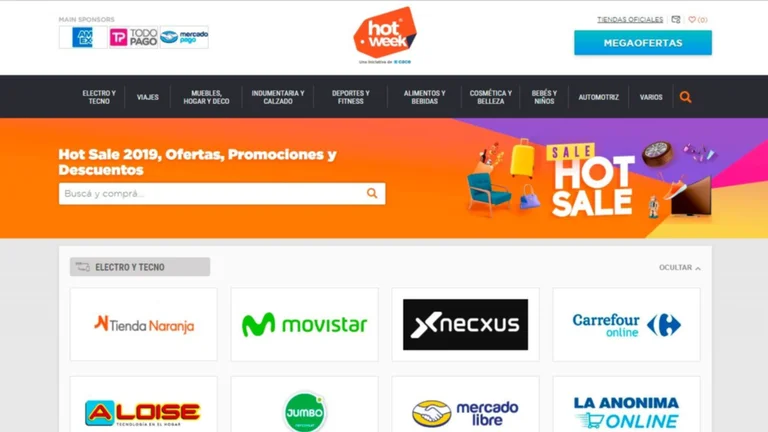The image size is (768, 432).
Task: Click the orange search icon in navigation bar
Action: [x=685, y=97]
